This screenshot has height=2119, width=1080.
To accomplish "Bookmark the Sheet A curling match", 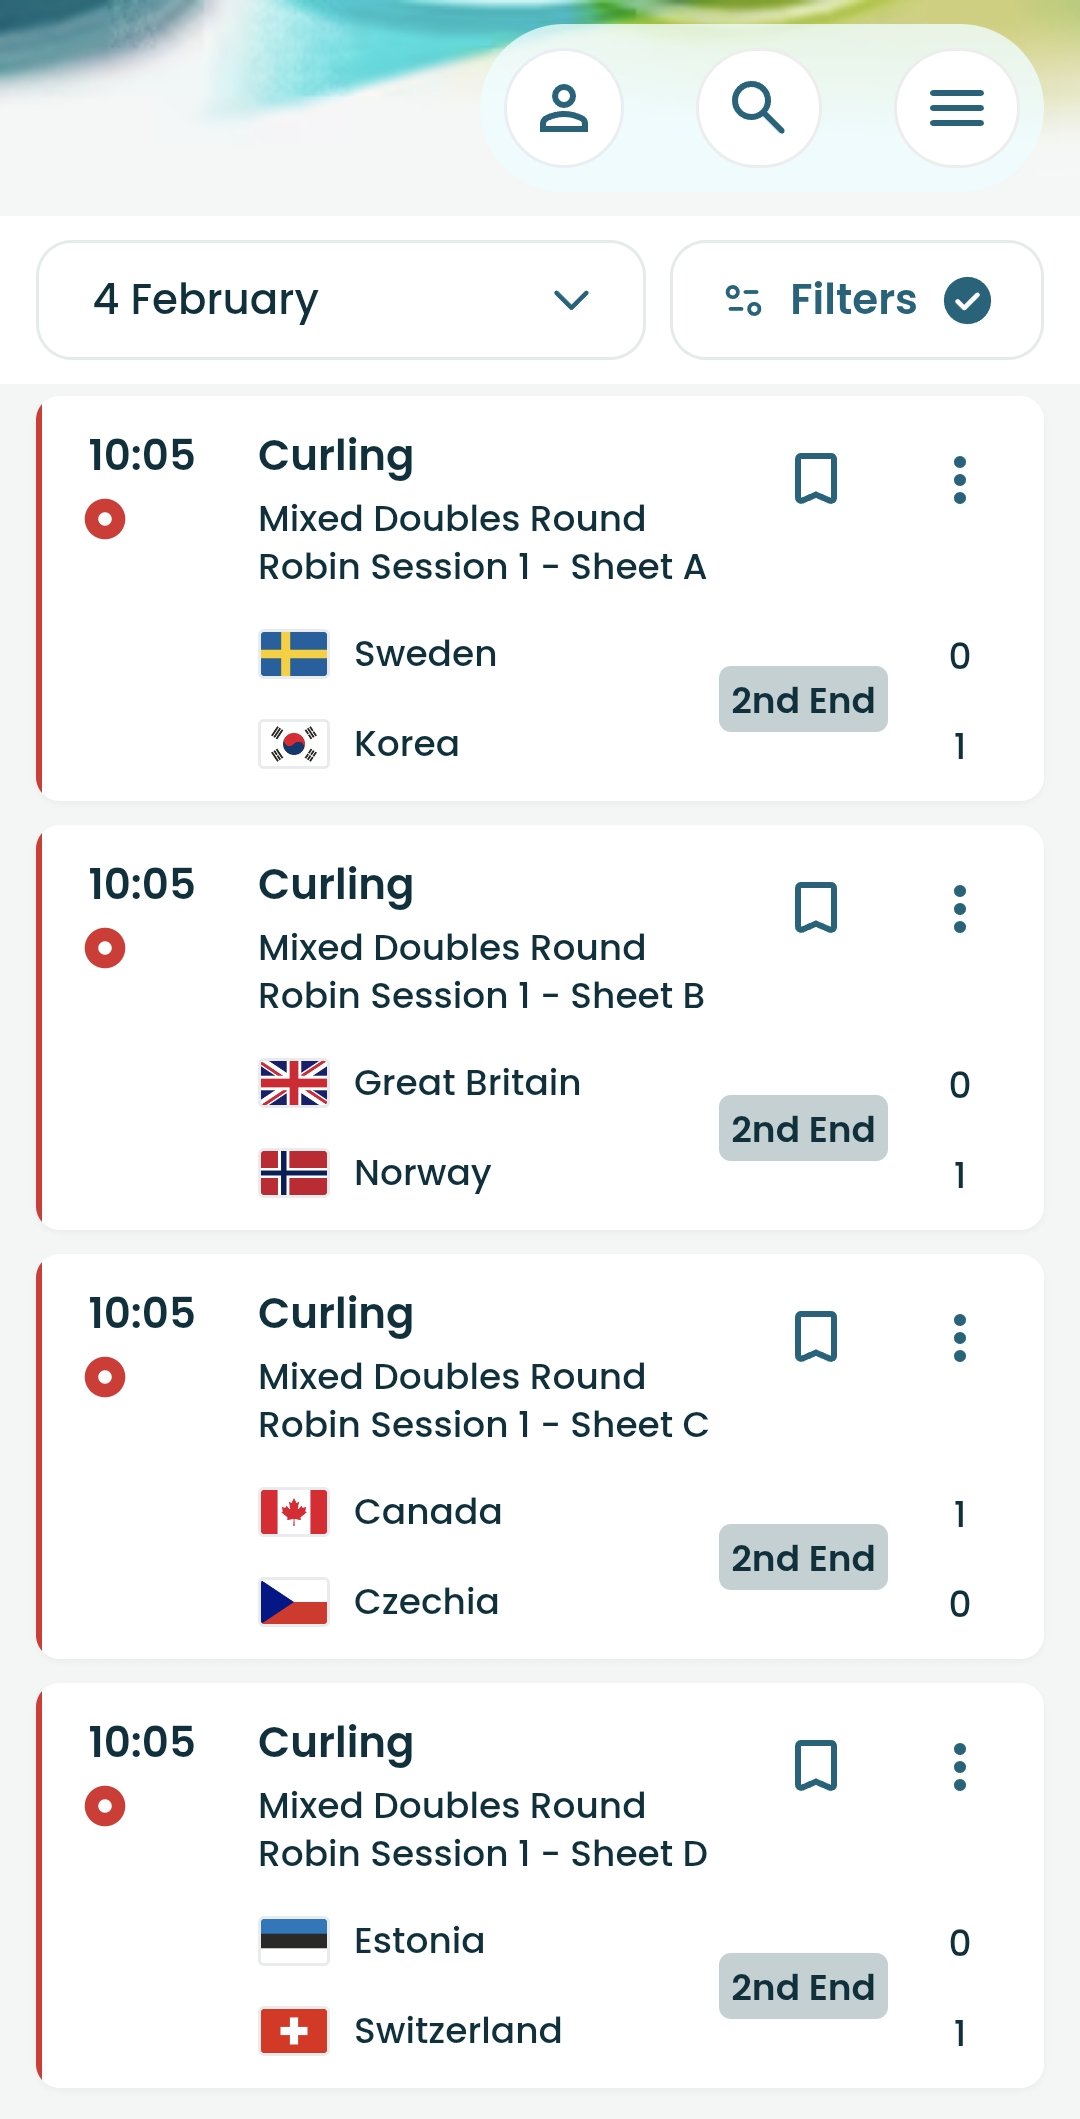I will pyautogui.click(x=815, y=479).
